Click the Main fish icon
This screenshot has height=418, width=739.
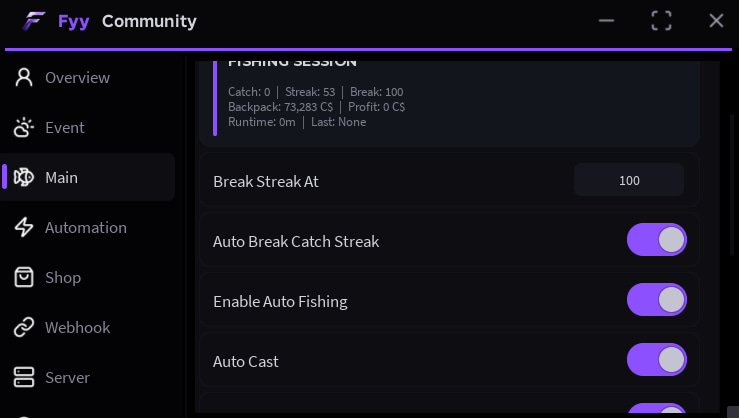24,177
